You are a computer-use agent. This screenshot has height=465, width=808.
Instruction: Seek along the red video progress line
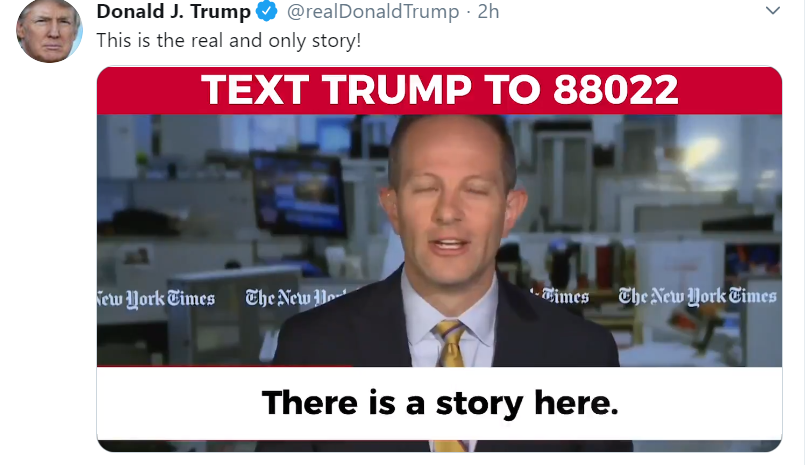pos(224,366)
